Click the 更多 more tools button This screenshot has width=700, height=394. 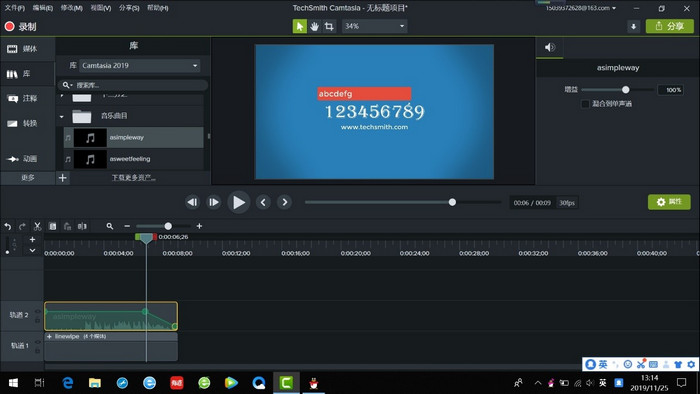click(x=28, y=178)
